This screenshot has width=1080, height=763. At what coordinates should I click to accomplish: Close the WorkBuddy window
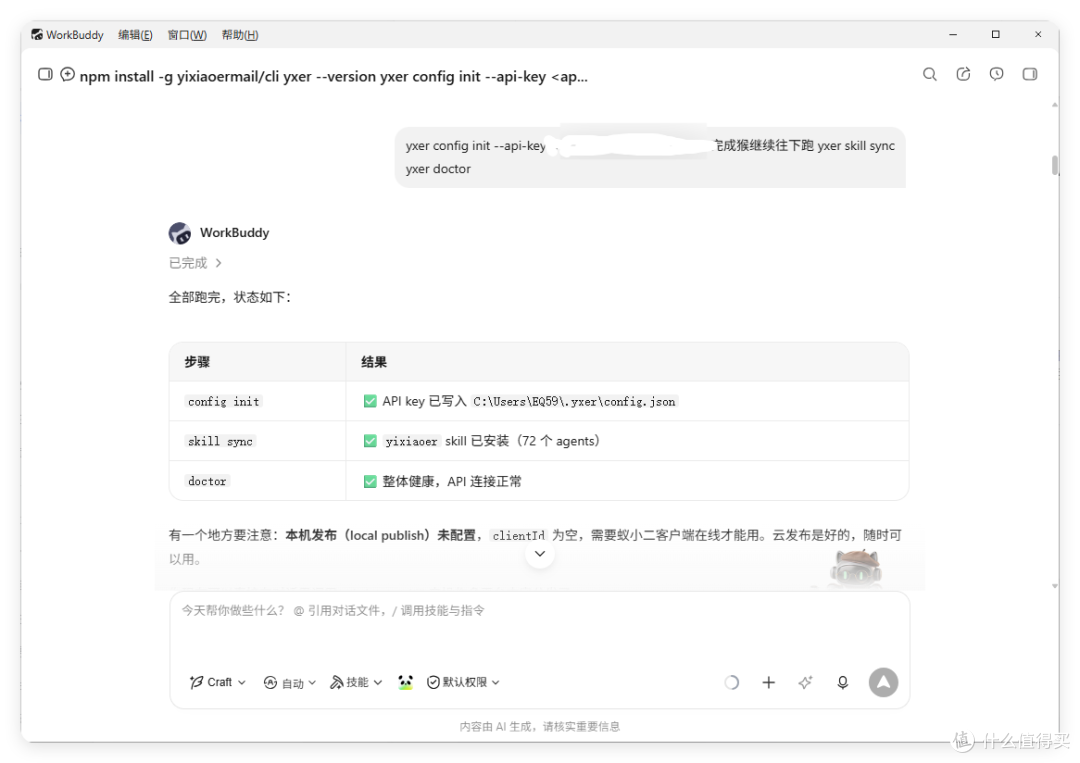1038,34
